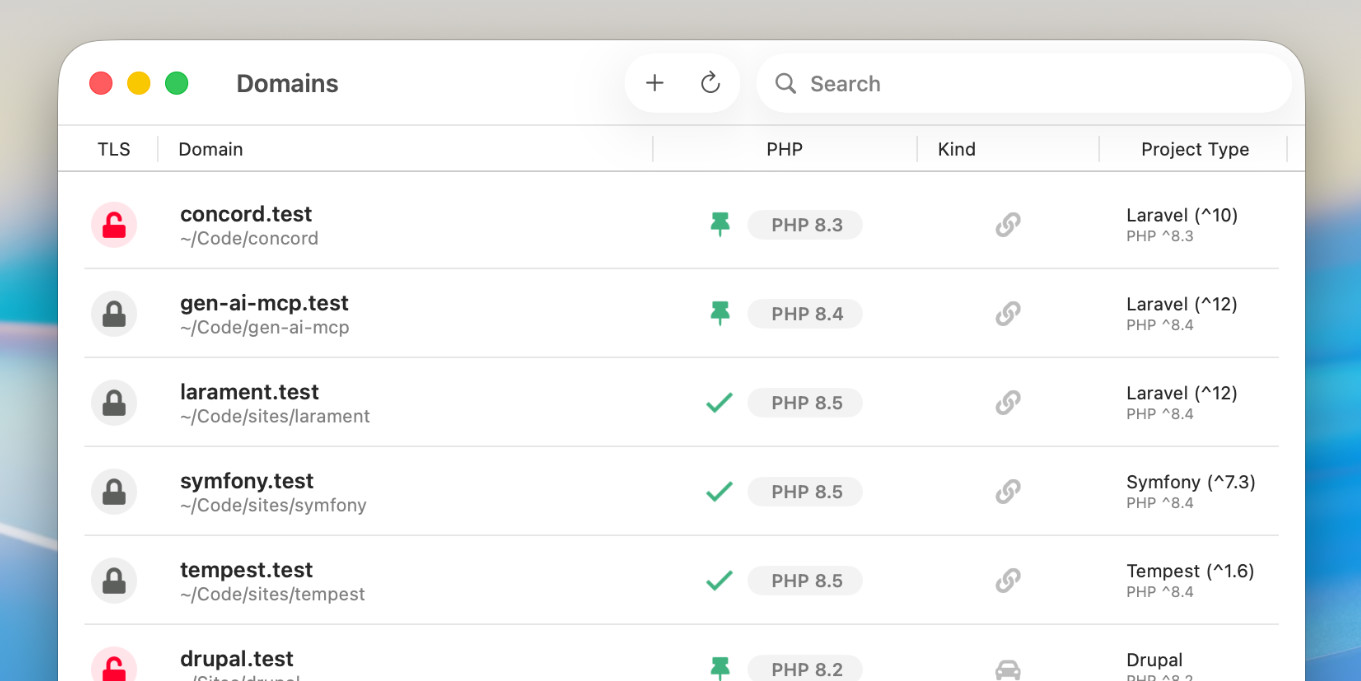The width and height of the screenshot is (1361, 681).
Task: Click the plus icon to add a domain
Action: pos(654,83)
